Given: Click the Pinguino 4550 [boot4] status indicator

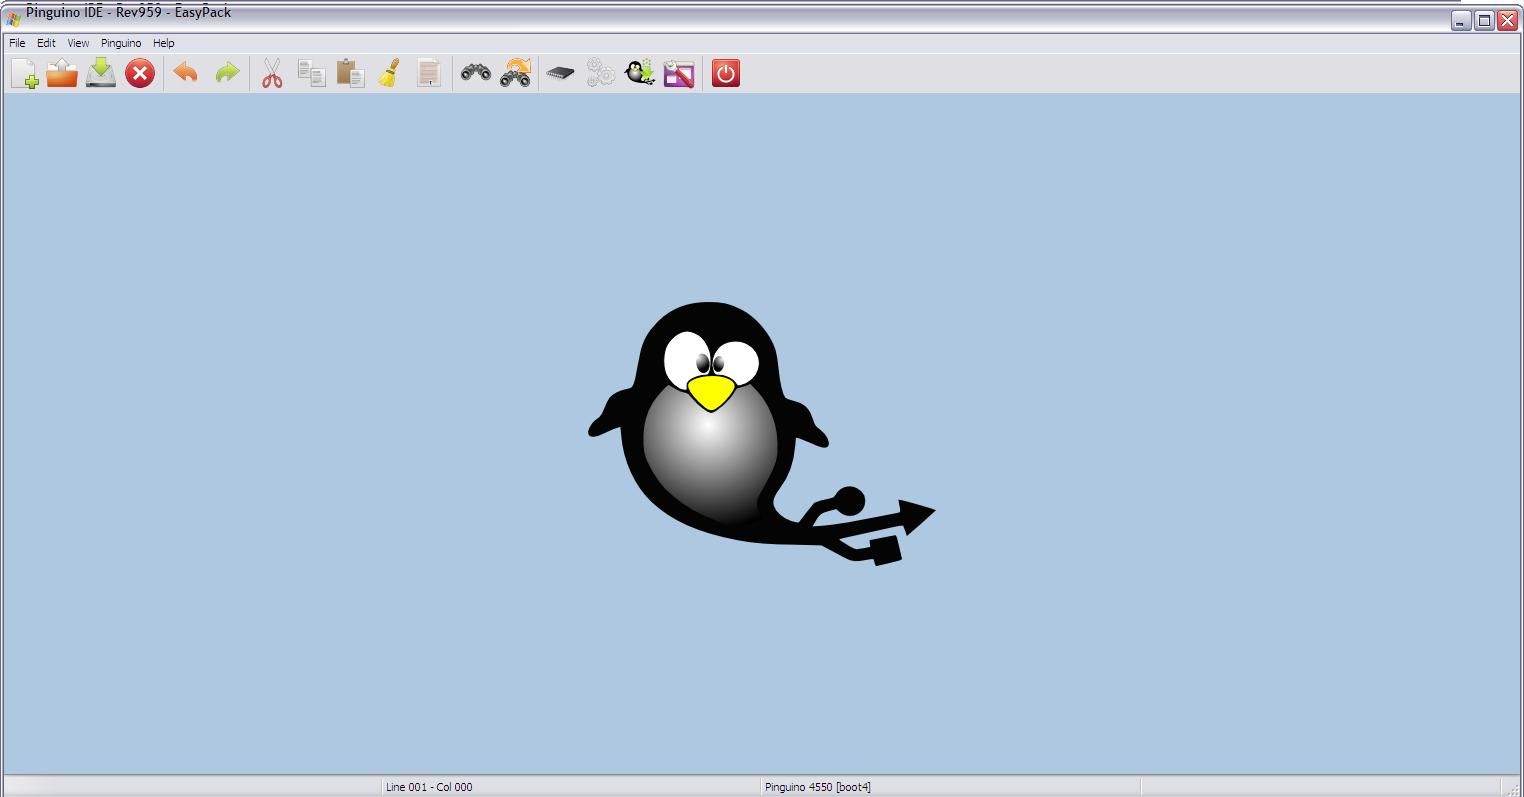Looking at the screenshot, I should (818, 786).
